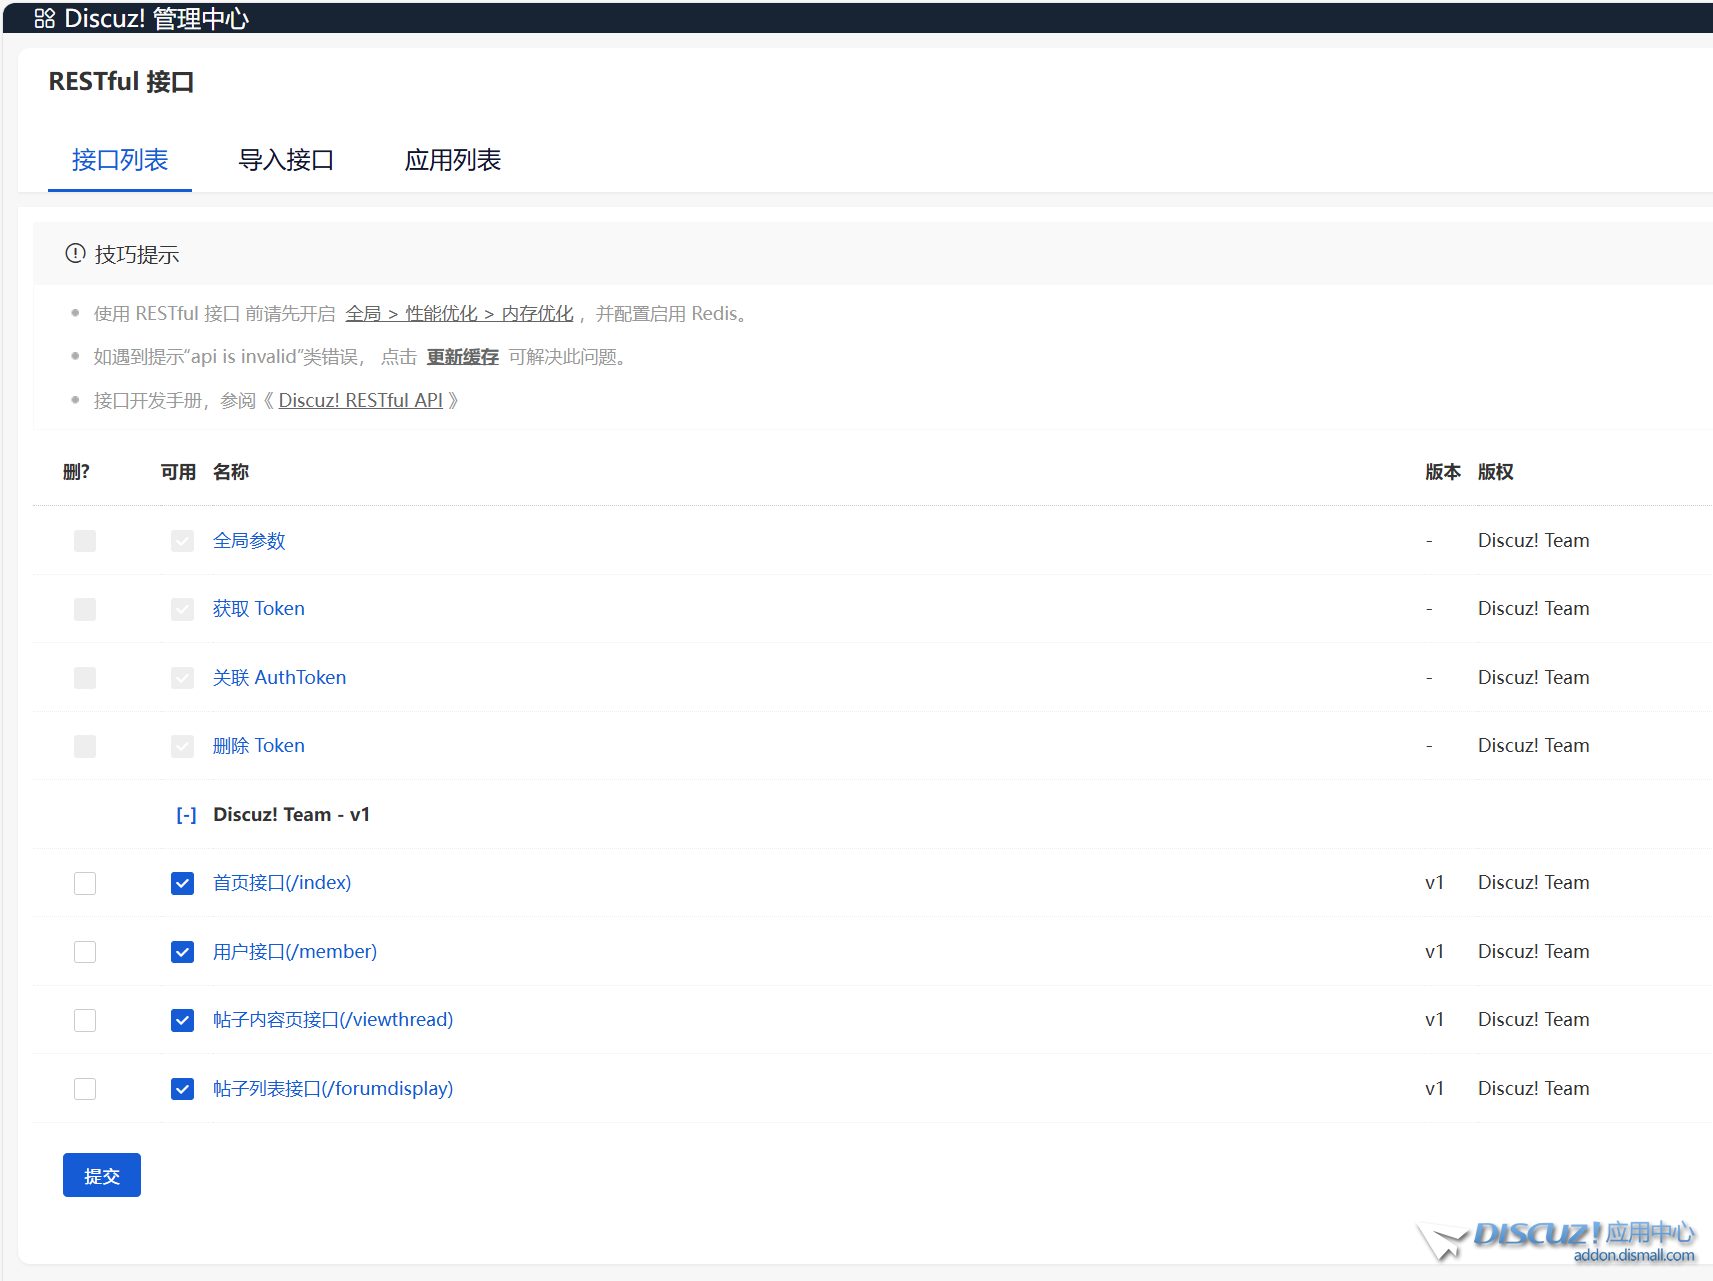
Task: Mark 帖子列表接口(/forumdisplay) for deletion
Action: pos(85,1089)
